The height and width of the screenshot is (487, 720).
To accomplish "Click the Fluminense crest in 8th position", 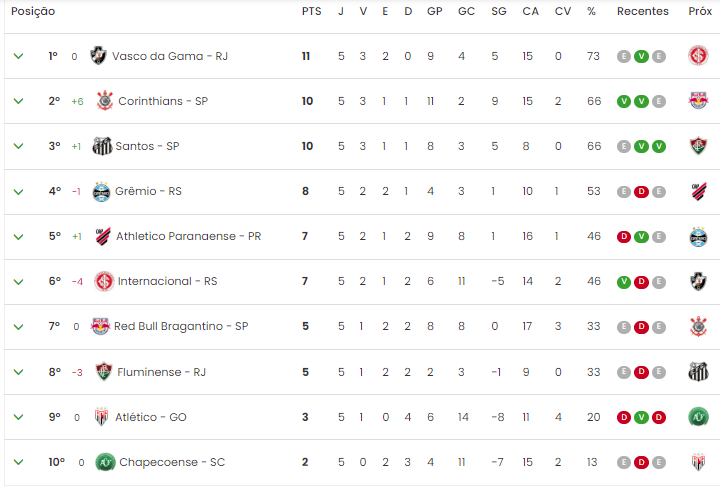I will (104, 372).
